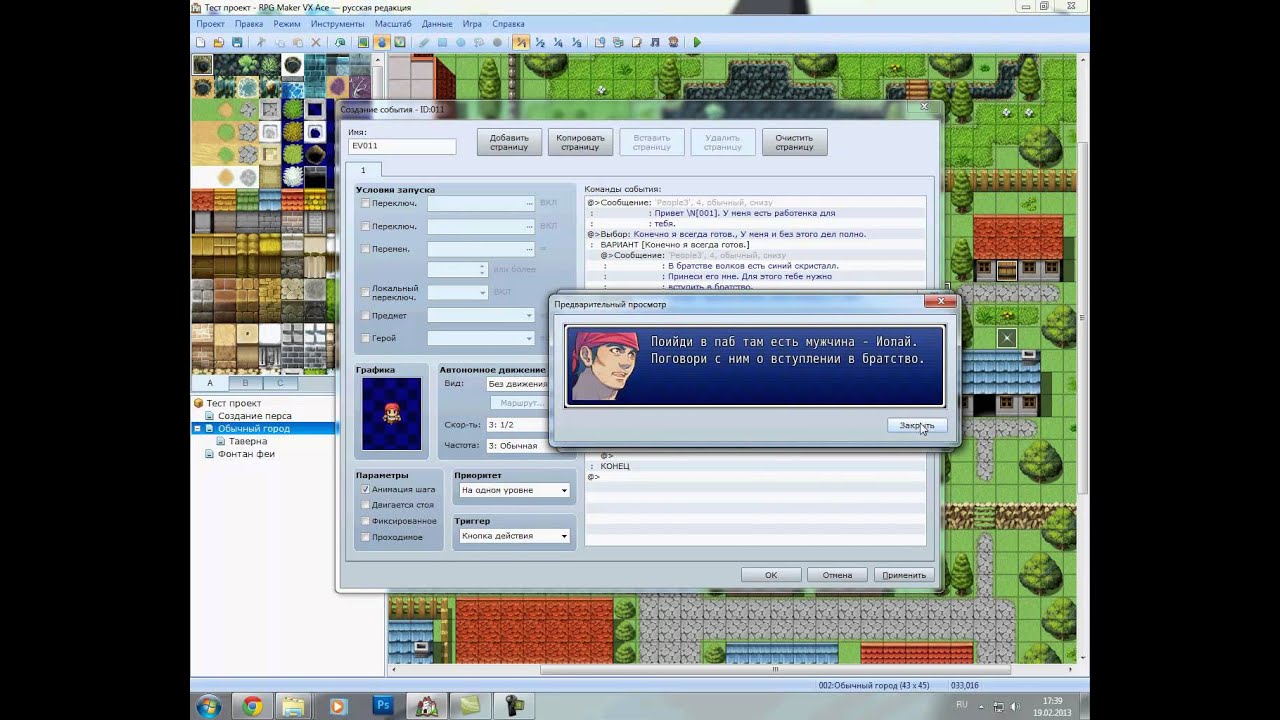Enable the Перемен. condition checkbox
This screenshot has height=720, width=1280.
tap(365, 248)
